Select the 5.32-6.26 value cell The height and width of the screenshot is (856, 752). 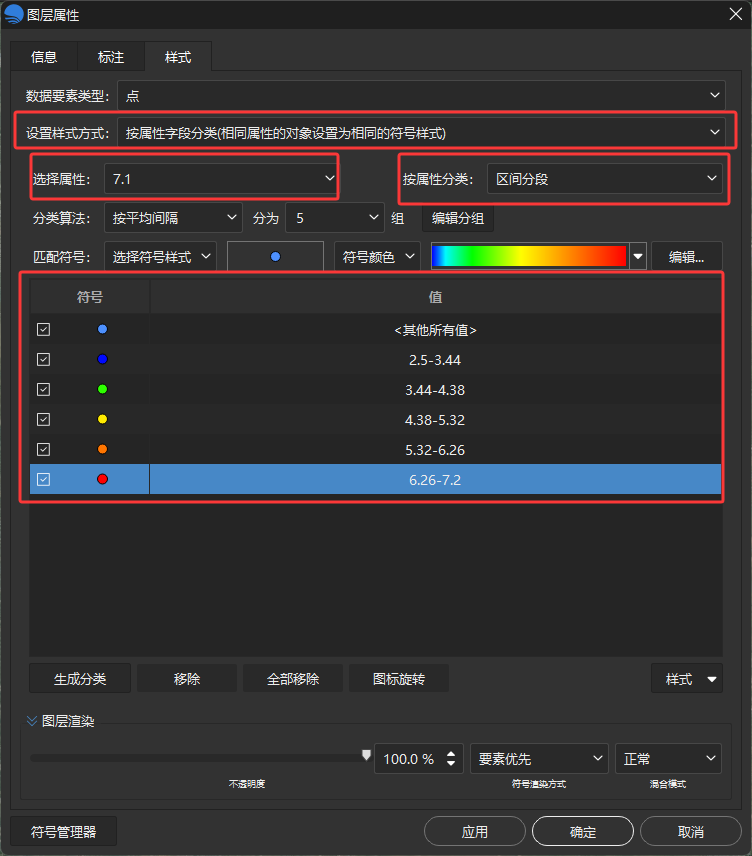tap(435, 450)
